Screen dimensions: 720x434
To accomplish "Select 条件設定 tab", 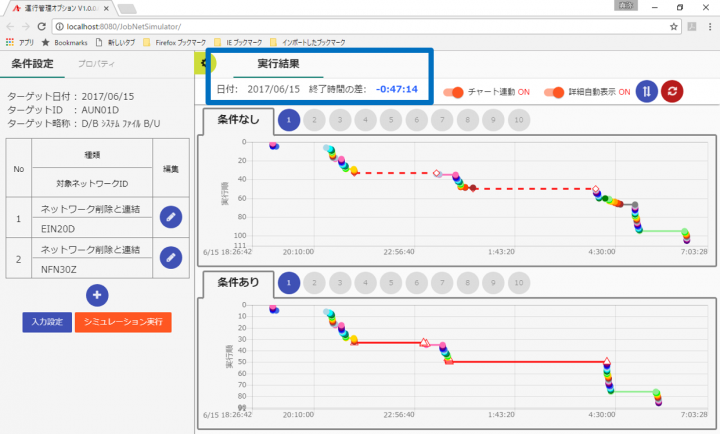I will pyautogui.click(x=33, y=63).
